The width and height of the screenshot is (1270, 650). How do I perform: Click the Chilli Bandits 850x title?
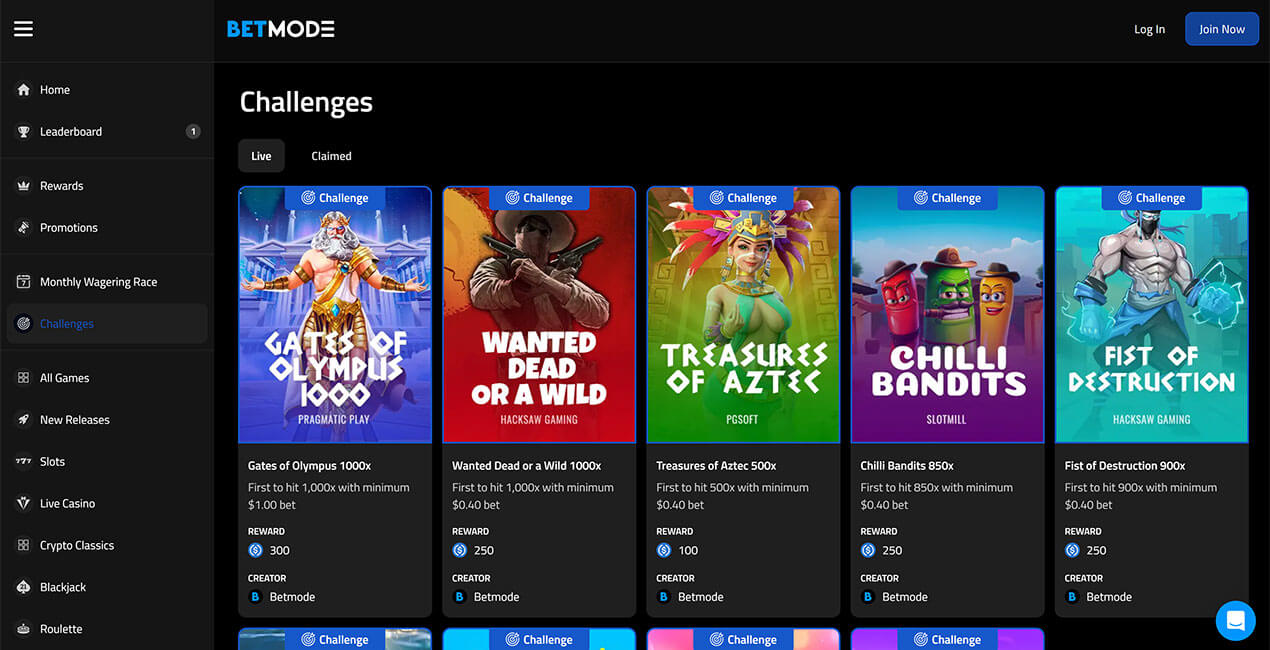point(907,466)
